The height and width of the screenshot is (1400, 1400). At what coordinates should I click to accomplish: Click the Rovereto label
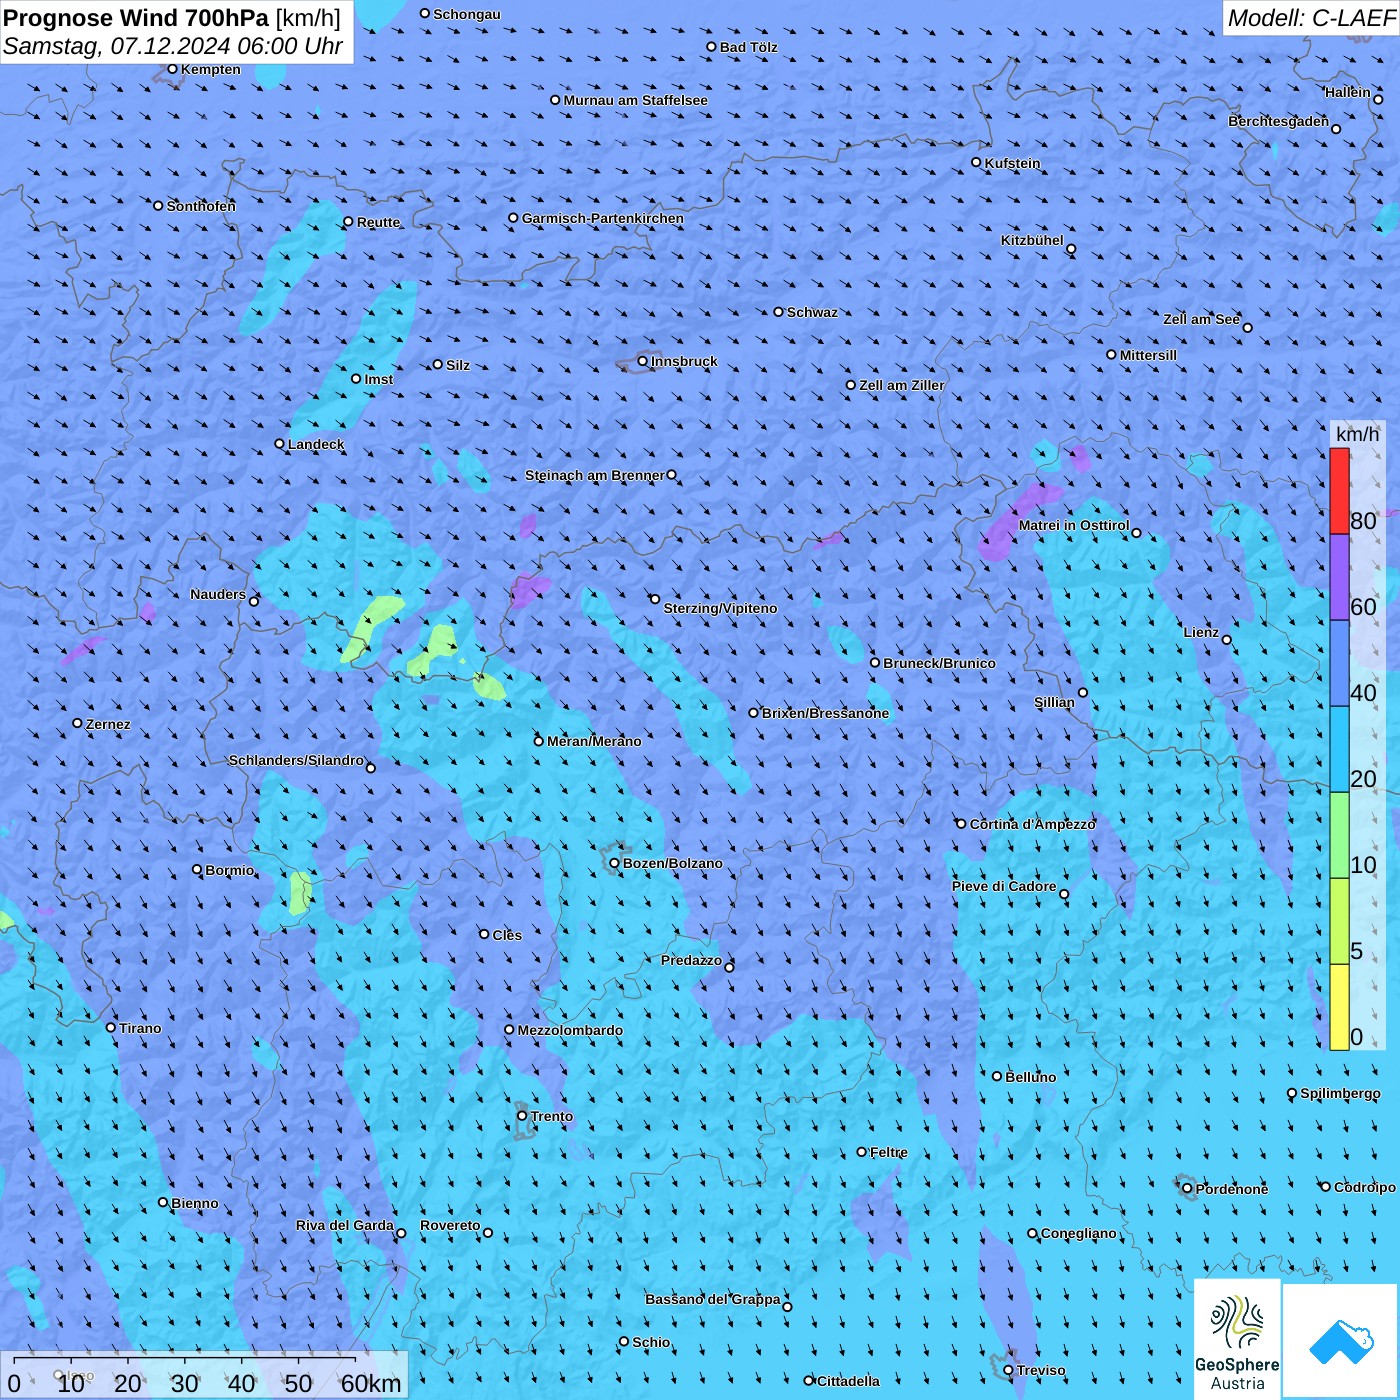click(x=450, y=1225)
